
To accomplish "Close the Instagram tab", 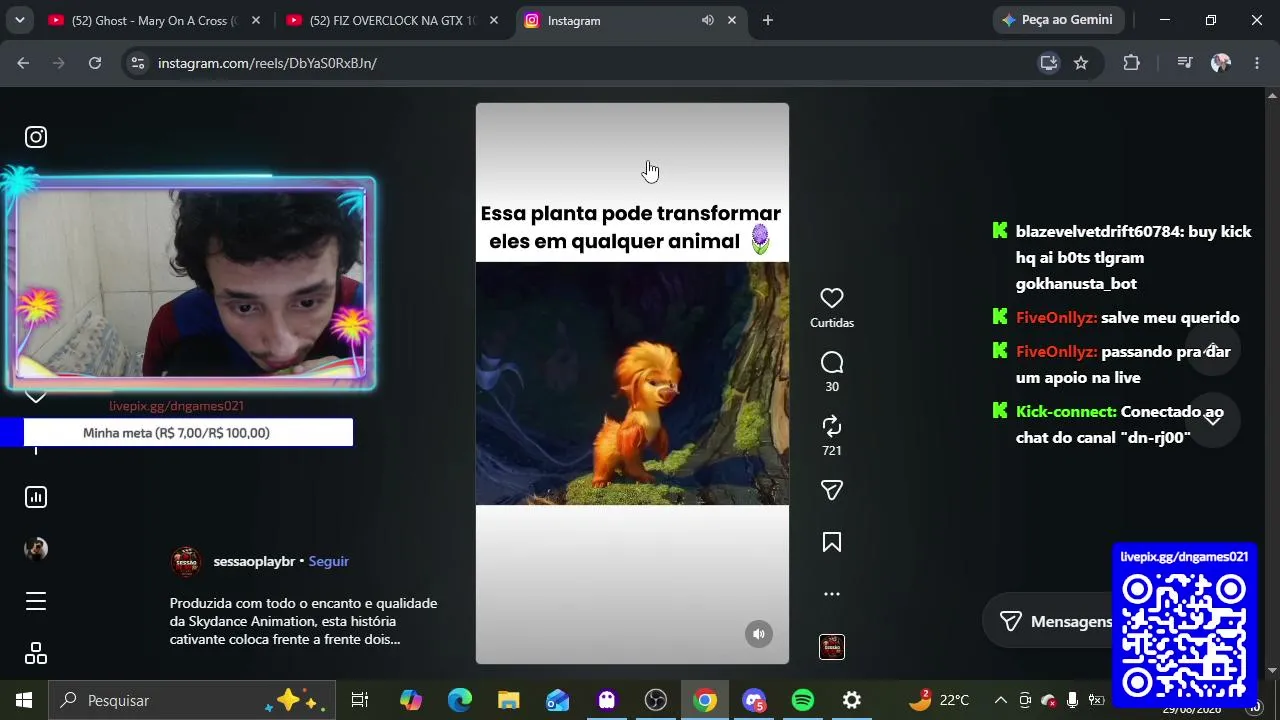I will click(732, 20).
